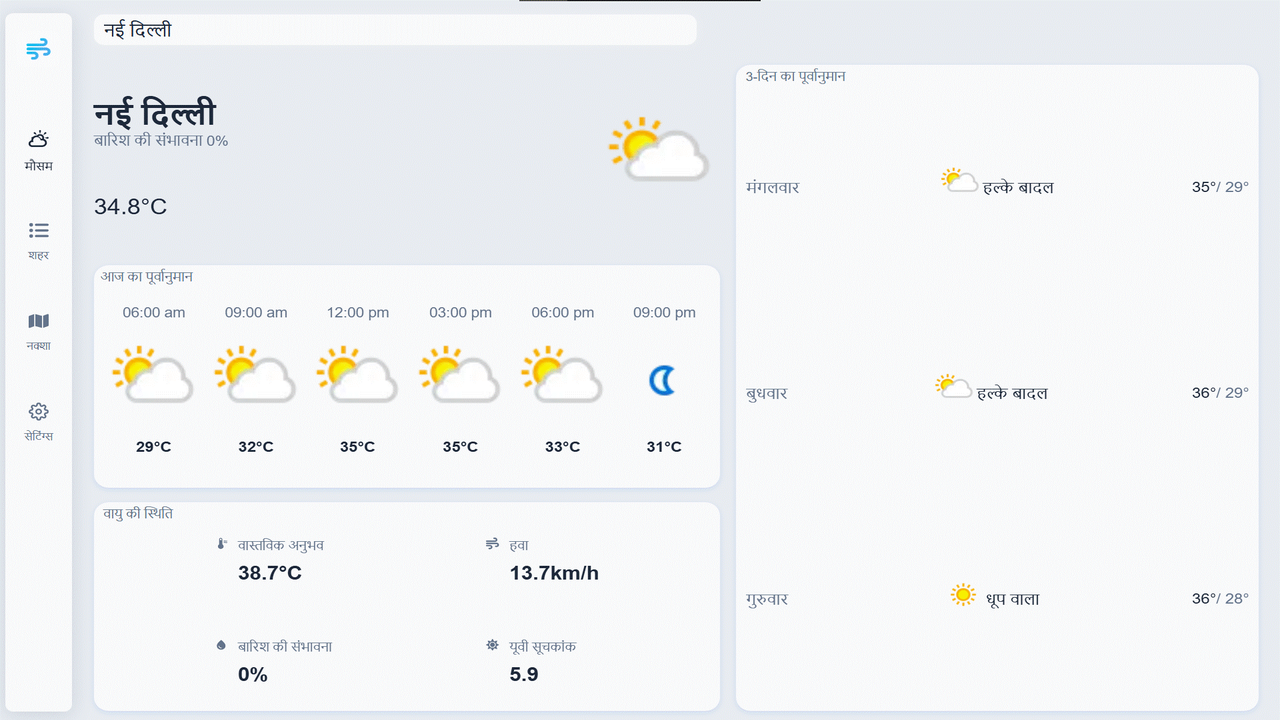The height and width of the screenshot is (720, 1280).
Task: Select the गुरुवार forecast row
Action: pos(996,597)
